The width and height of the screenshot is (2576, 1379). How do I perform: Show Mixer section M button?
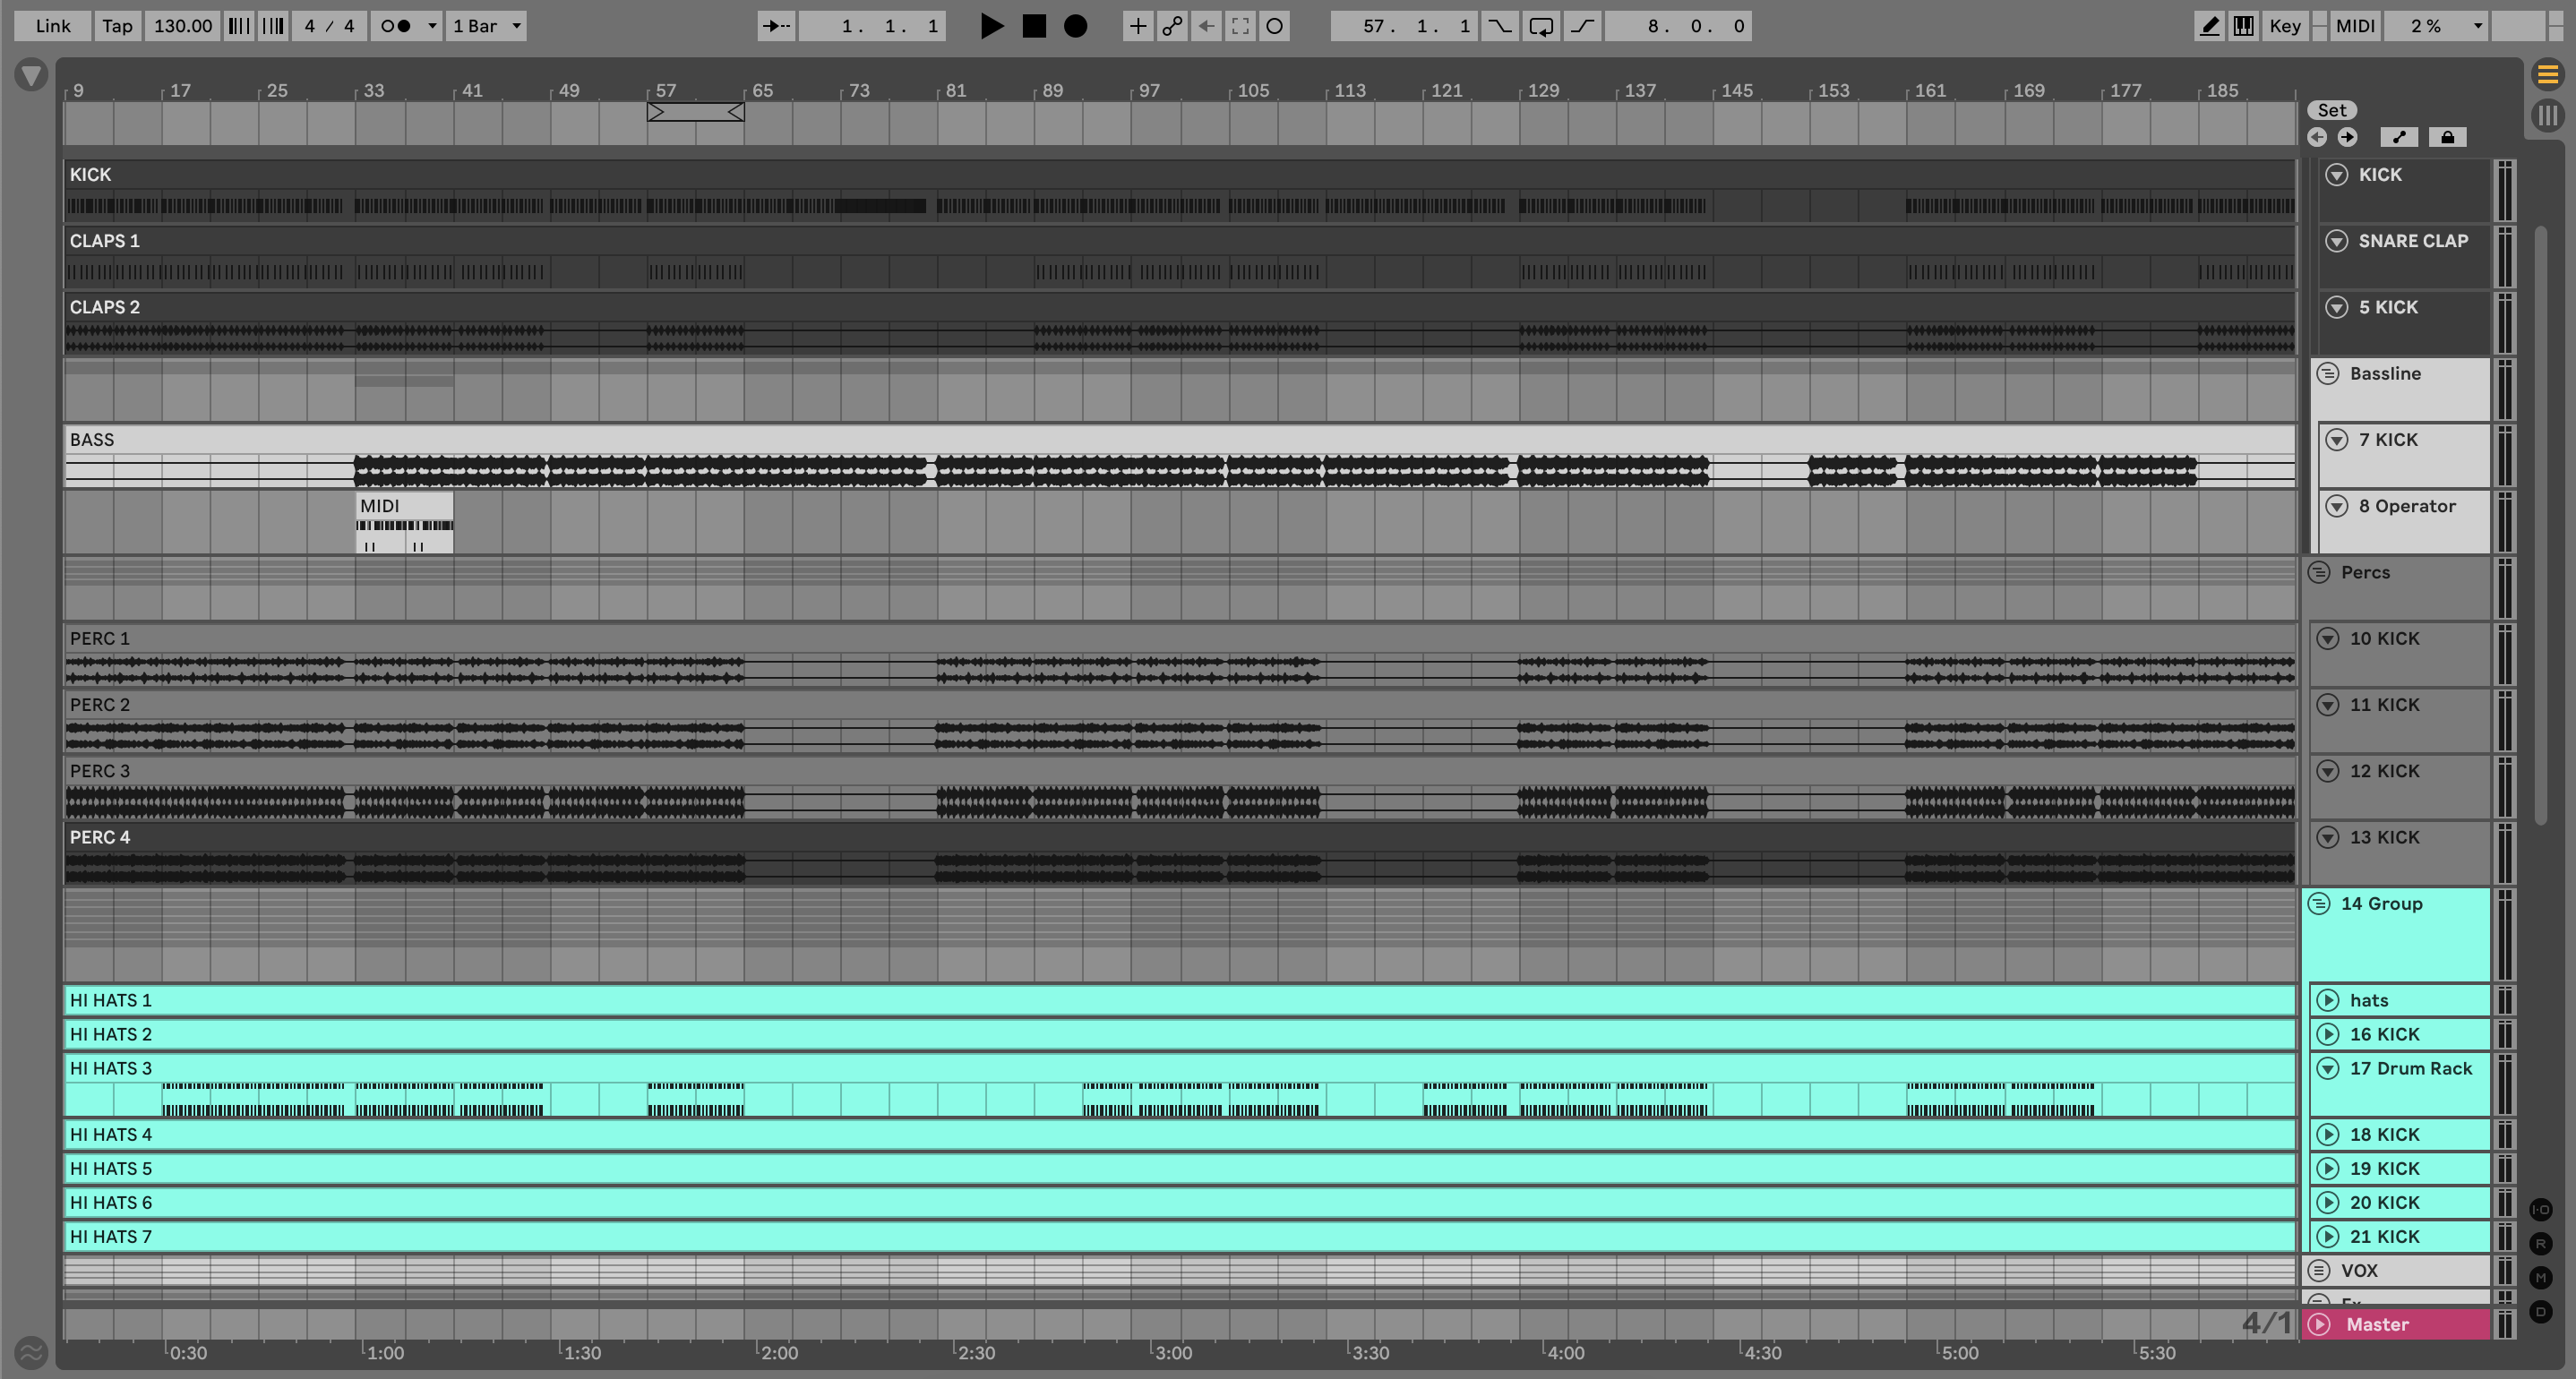(x=2541, y=1277)
